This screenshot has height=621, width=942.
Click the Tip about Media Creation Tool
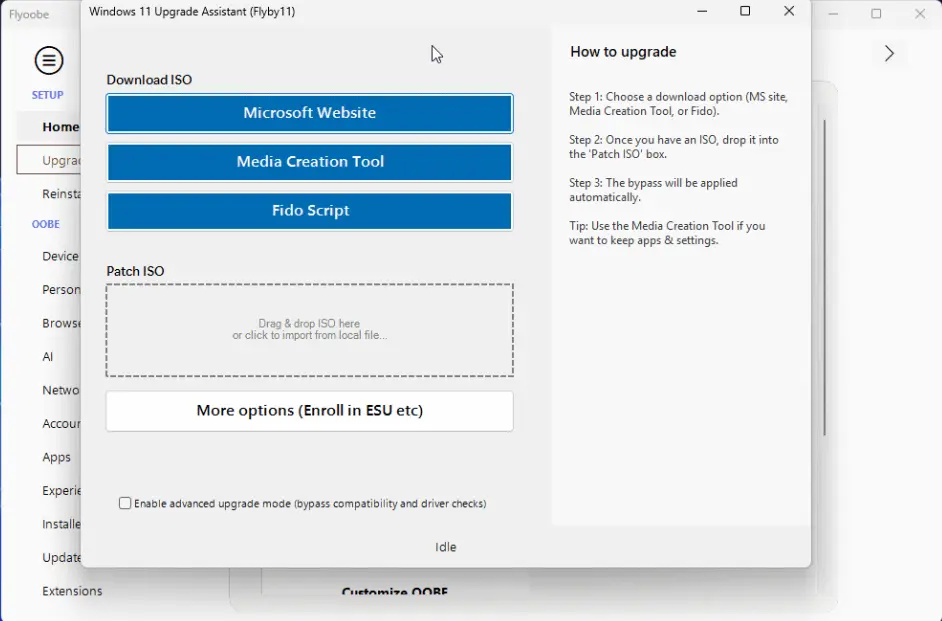(667, 233)
